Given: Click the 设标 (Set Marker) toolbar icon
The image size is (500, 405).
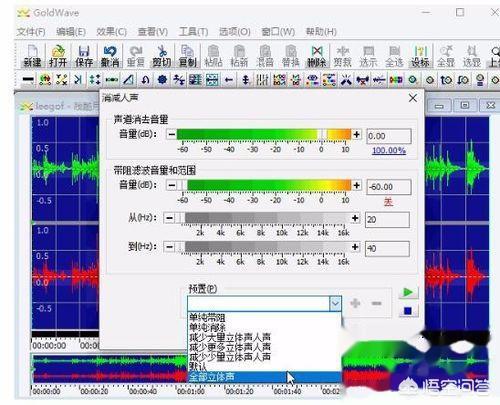Looking at the screenshot, I should pyautogui.click(x=420, y=56).
